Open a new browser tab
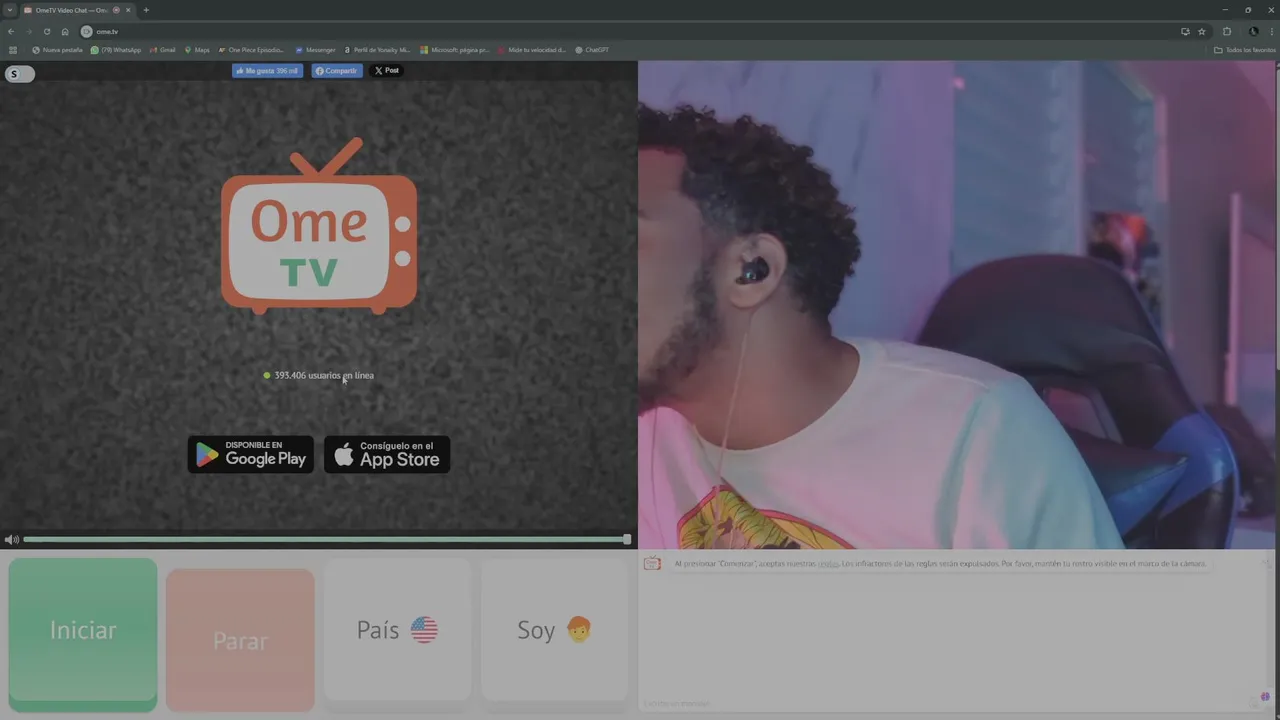Viewport: 1280px width, 720px height. [x=146, y=10]
